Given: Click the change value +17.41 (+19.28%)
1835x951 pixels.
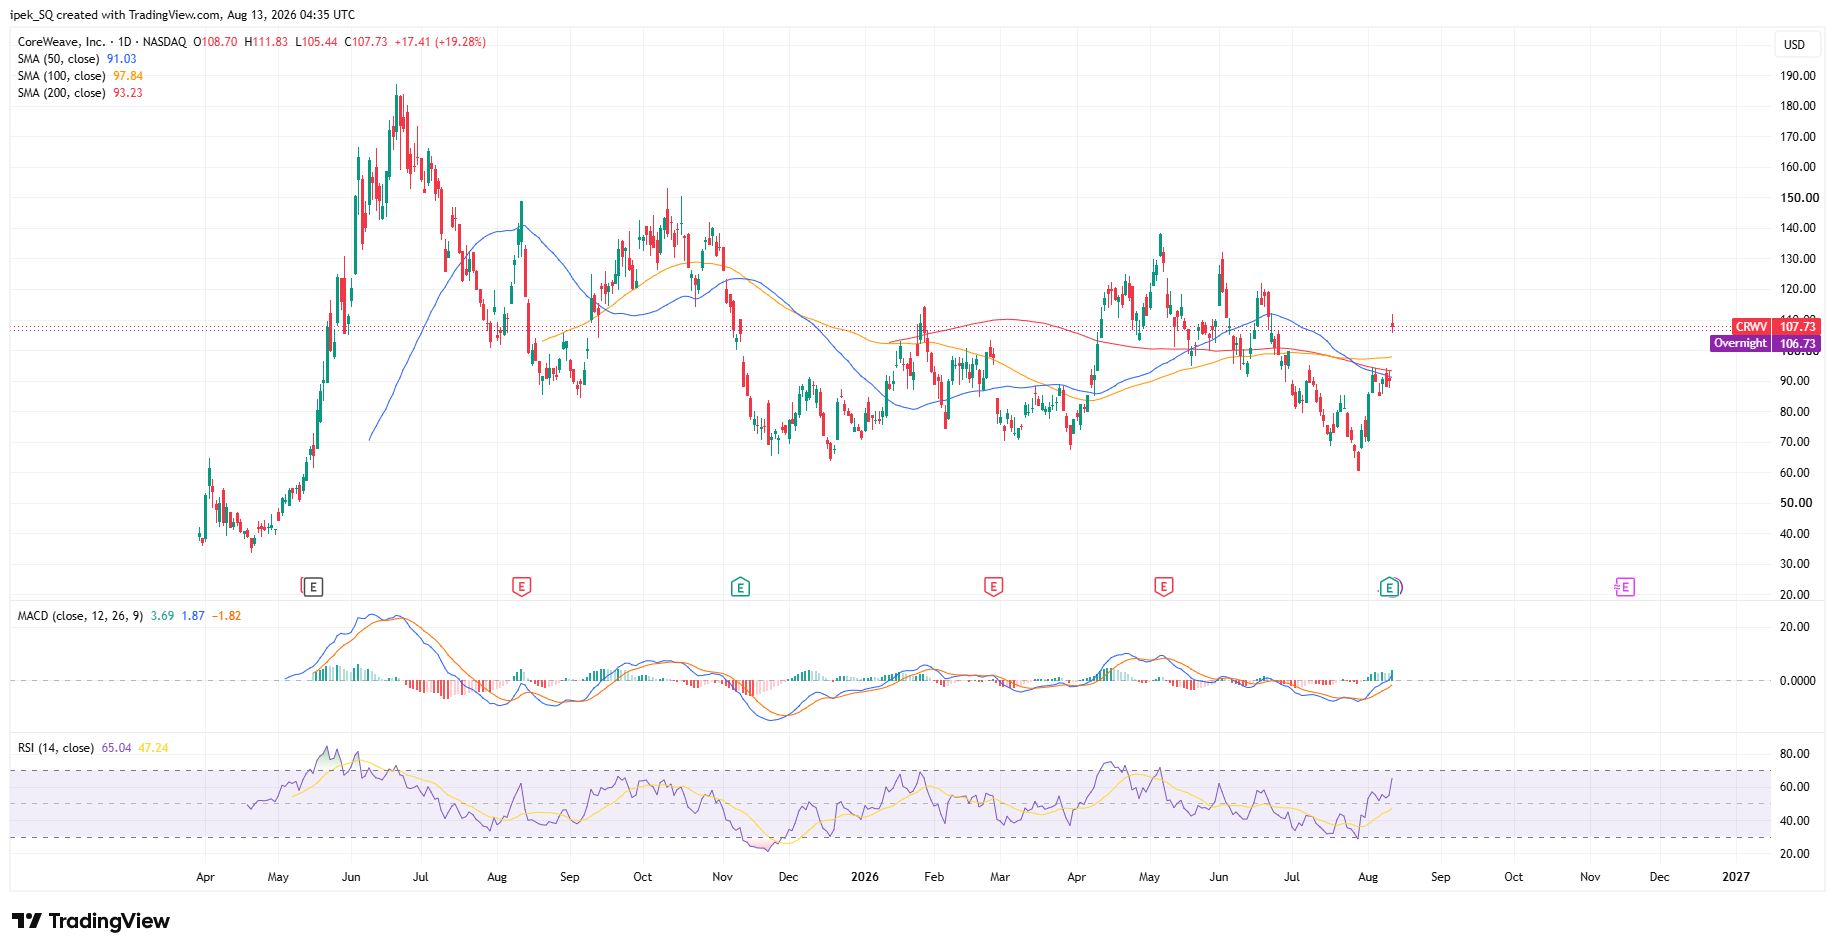Looking at the screenshot, I should 440,42.
